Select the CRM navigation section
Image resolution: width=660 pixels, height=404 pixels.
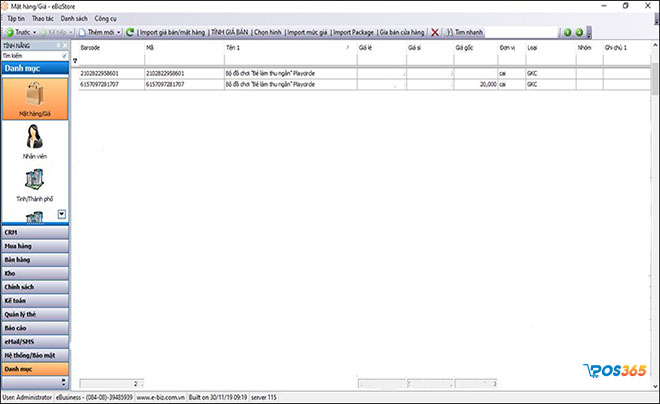click(35, 232)
